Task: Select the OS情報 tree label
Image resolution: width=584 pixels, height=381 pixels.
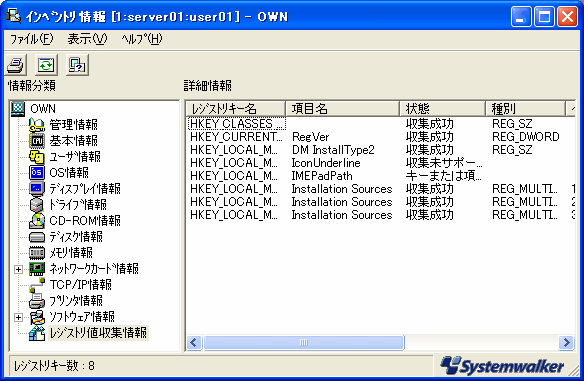Action: (x=69, y=172)
